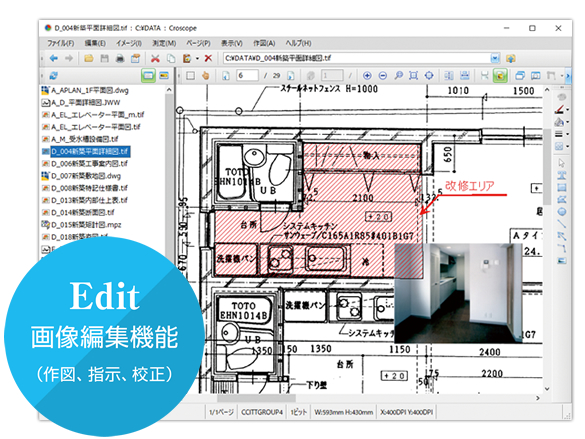Open the pattern fill dropdown arrow

[x=567, y=147]
